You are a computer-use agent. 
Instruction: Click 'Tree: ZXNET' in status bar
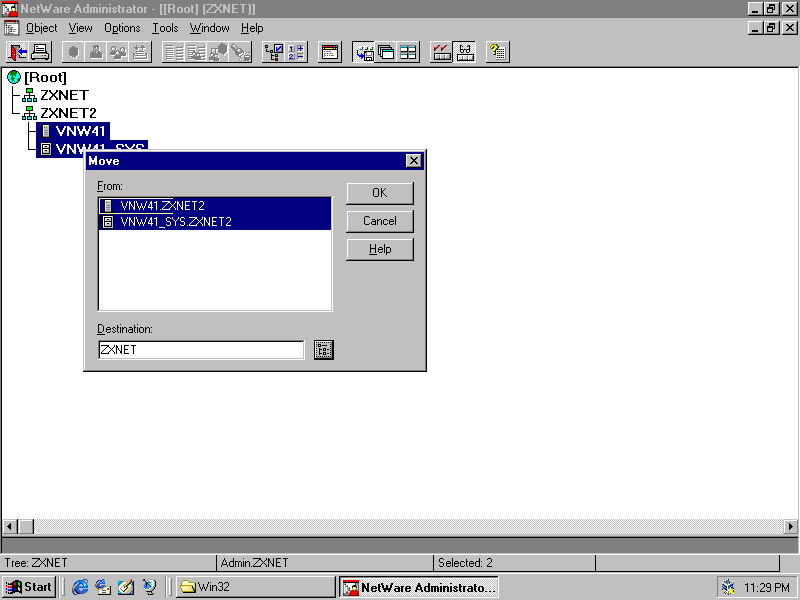point(36,563)
